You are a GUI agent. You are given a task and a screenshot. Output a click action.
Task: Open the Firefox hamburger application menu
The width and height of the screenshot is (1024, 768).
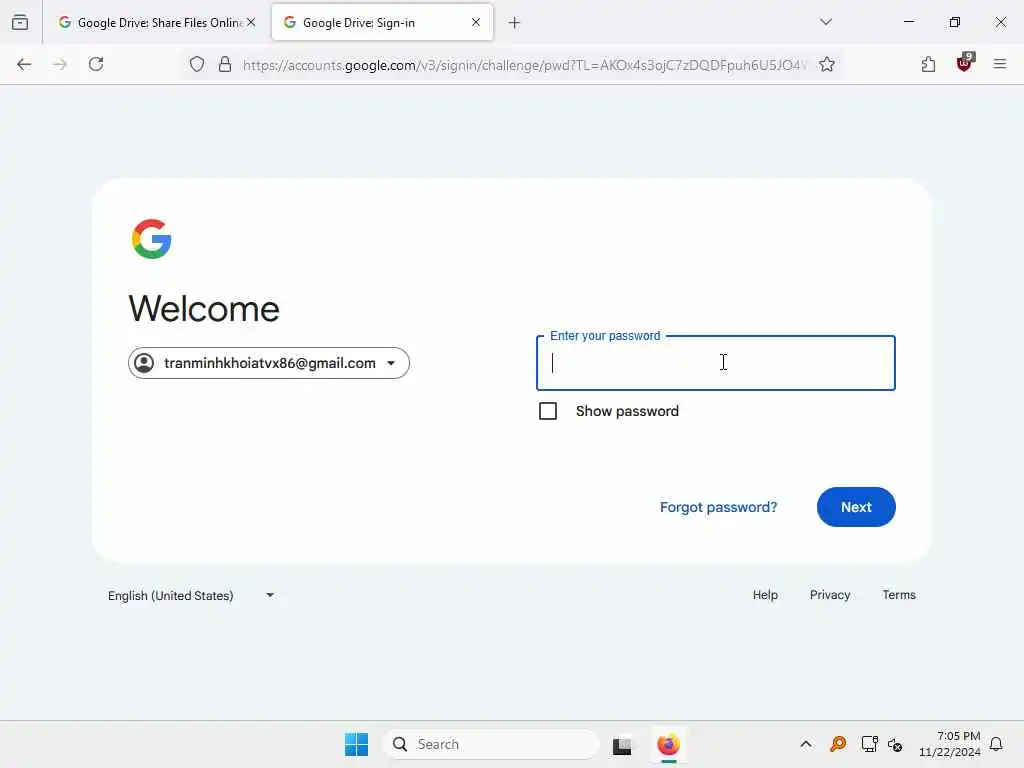tap(1000, 64)
